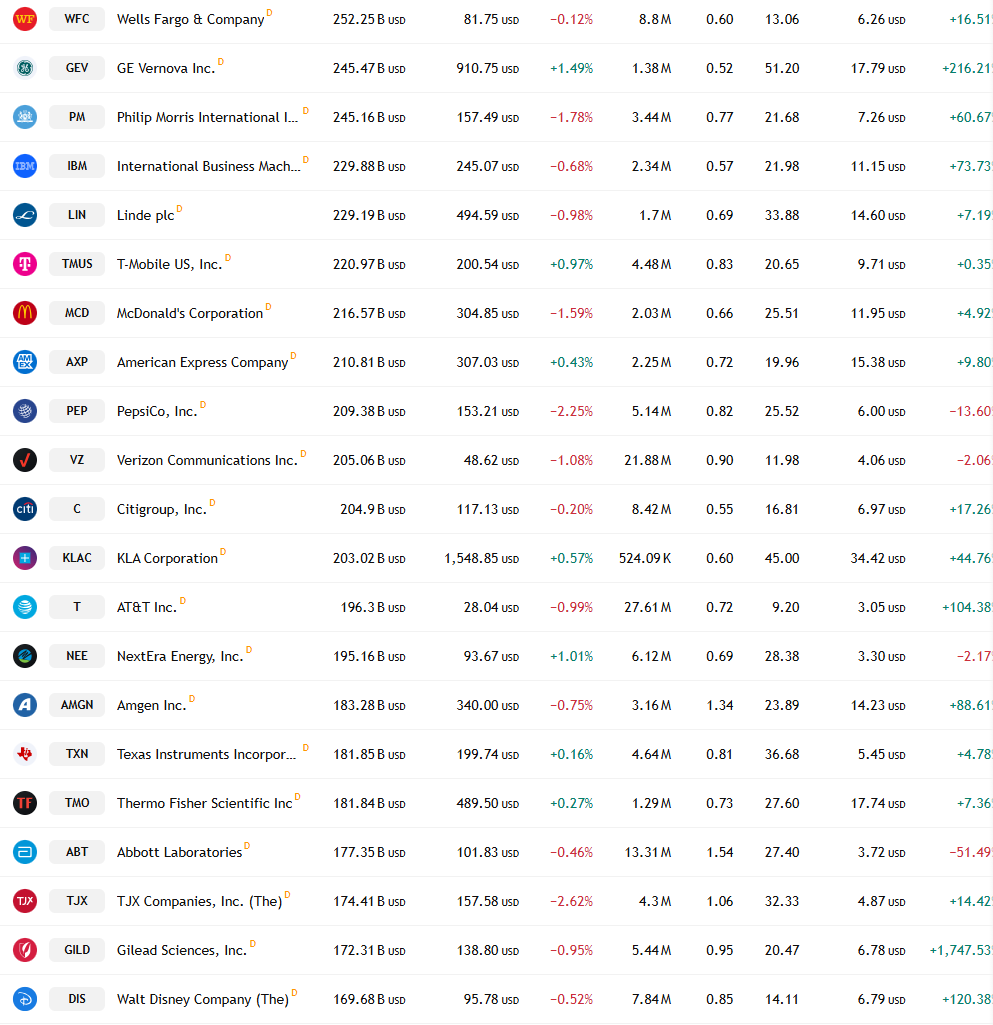Open the AXP ticker badge
Viewport: 993px width, 1025px height.
(x=76, y=362)
